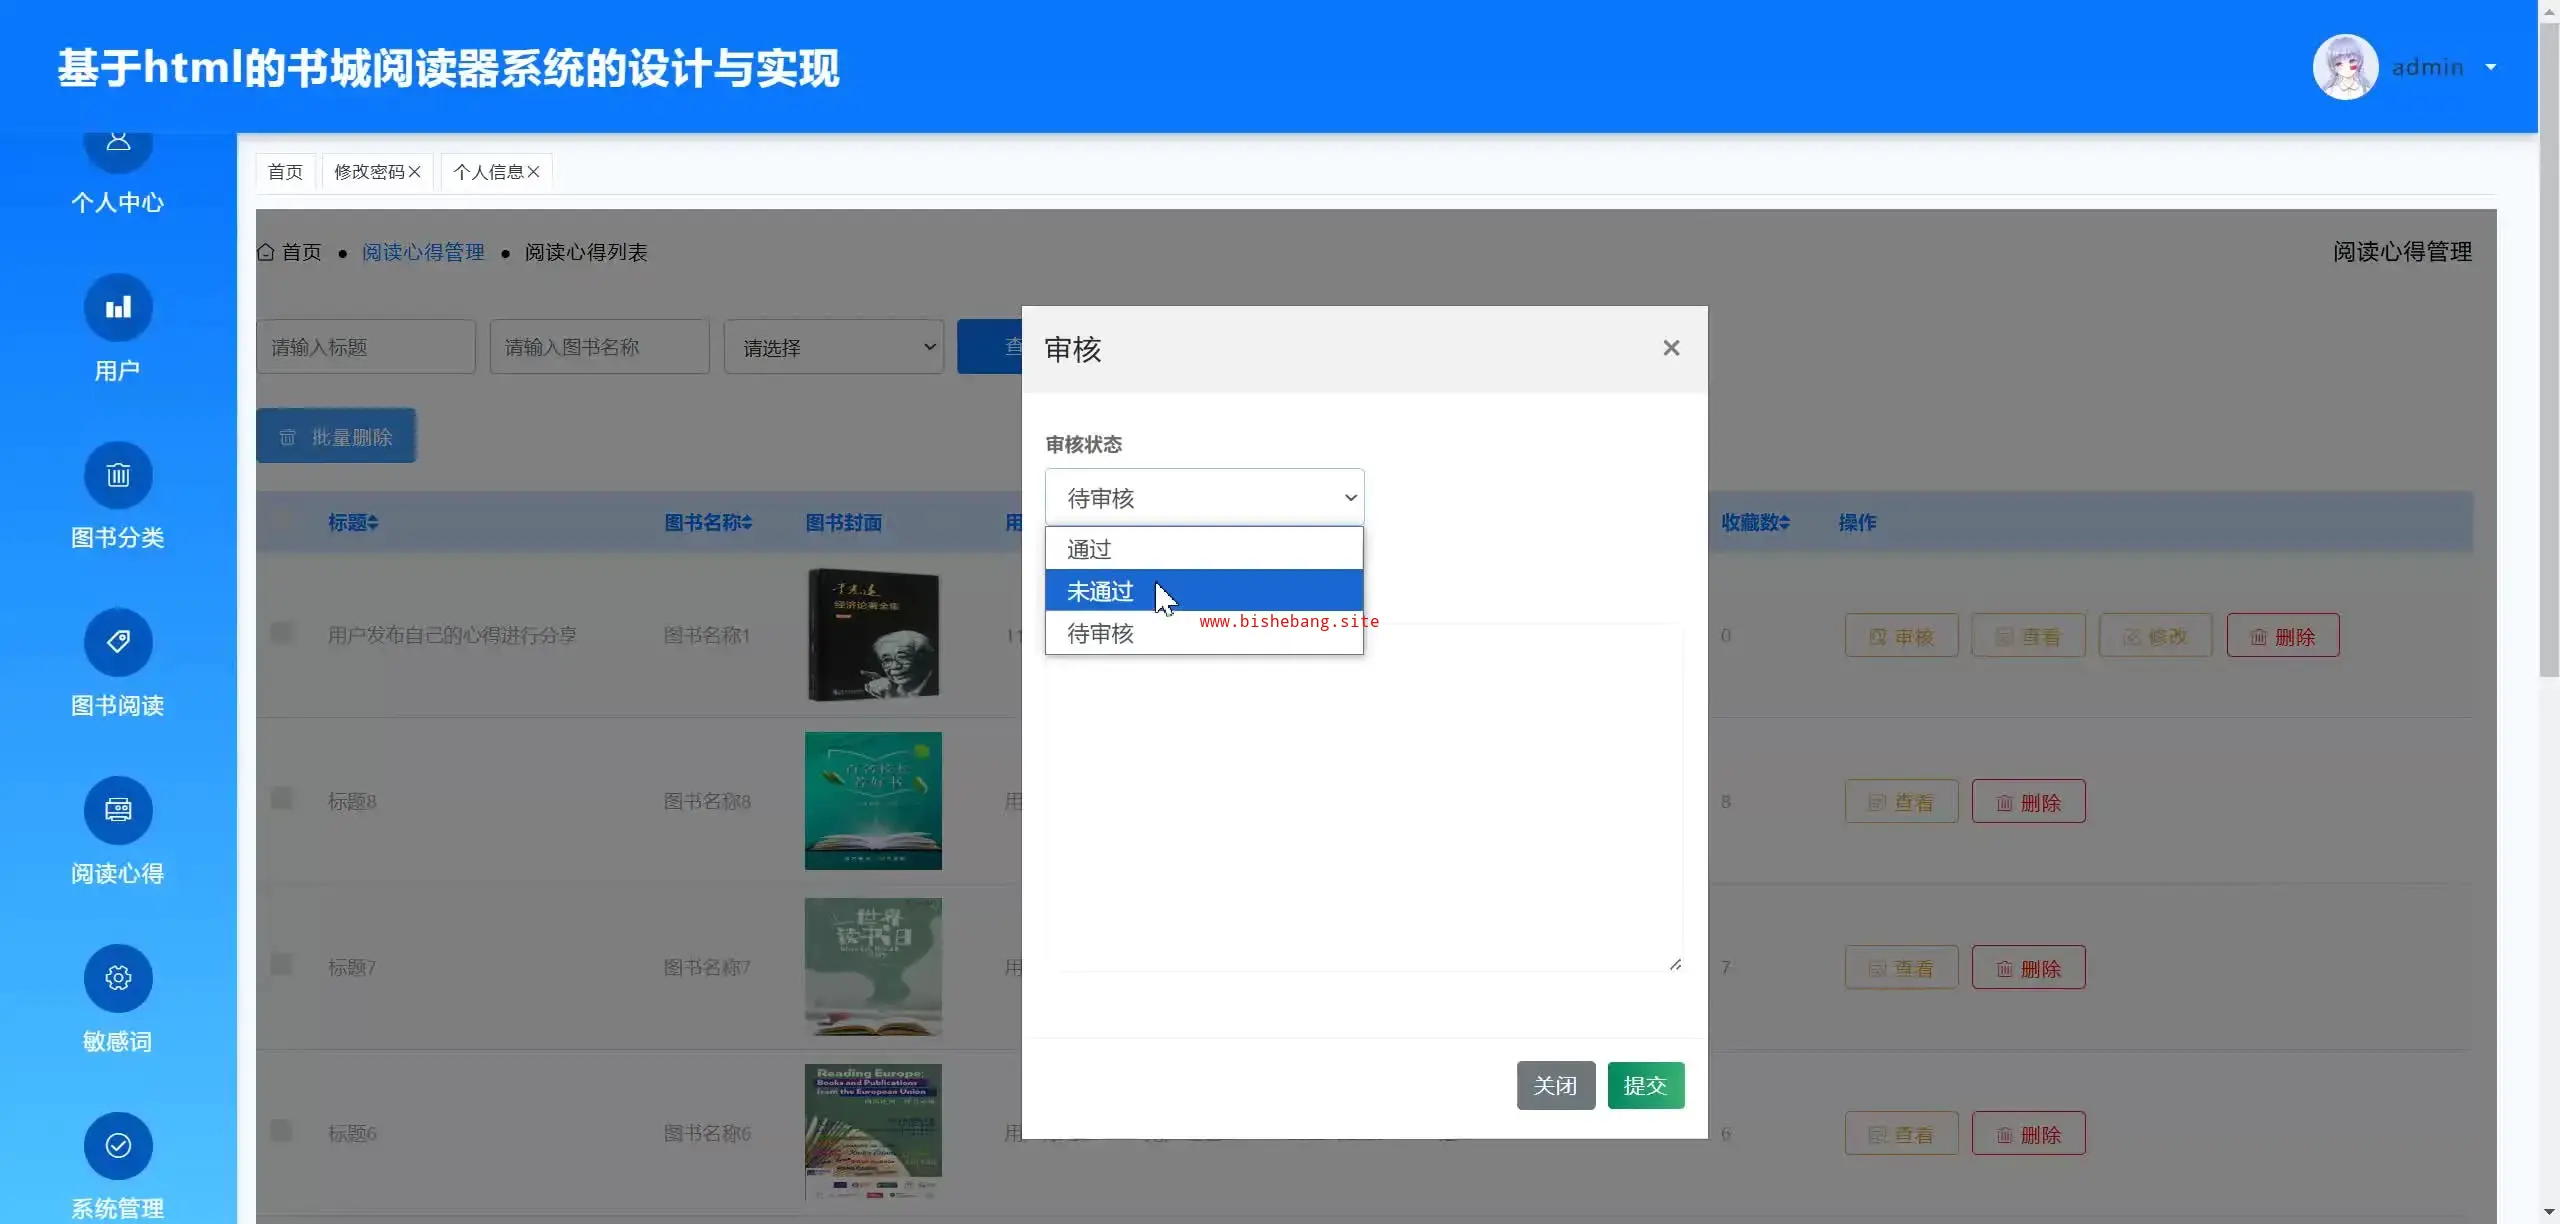Tick the checkbox for 标题8
This screenshot has width=2560, height=1224.
[281, 800]
